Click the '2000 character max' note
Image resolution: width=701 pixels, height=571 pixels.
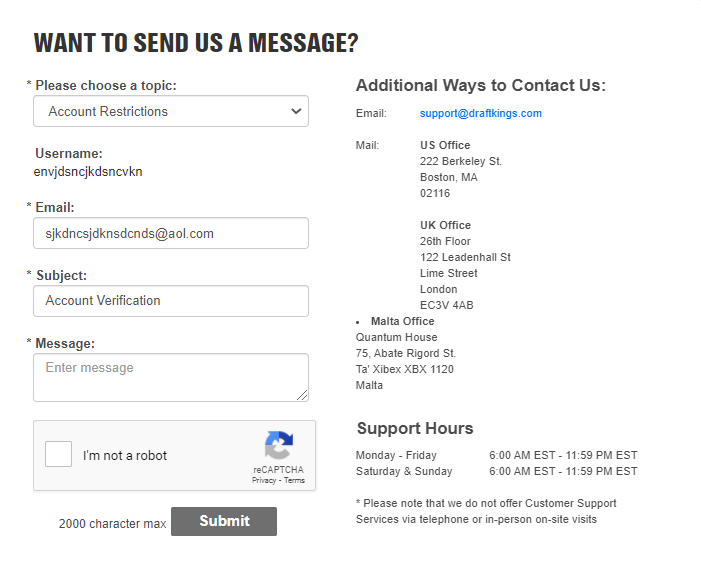pyautogui.click(x=112, y=524)
